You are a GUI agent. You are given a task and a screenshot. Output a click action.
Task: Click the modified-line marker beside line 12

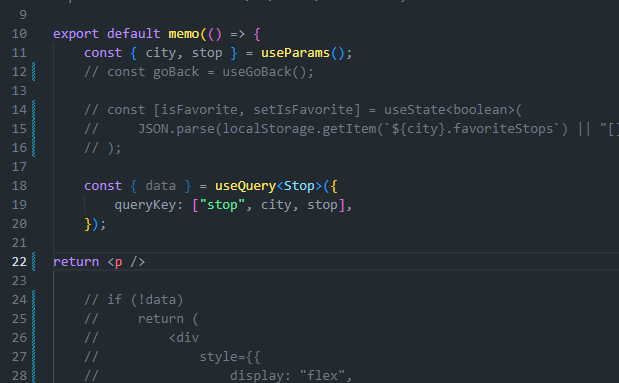pos(34,71)
